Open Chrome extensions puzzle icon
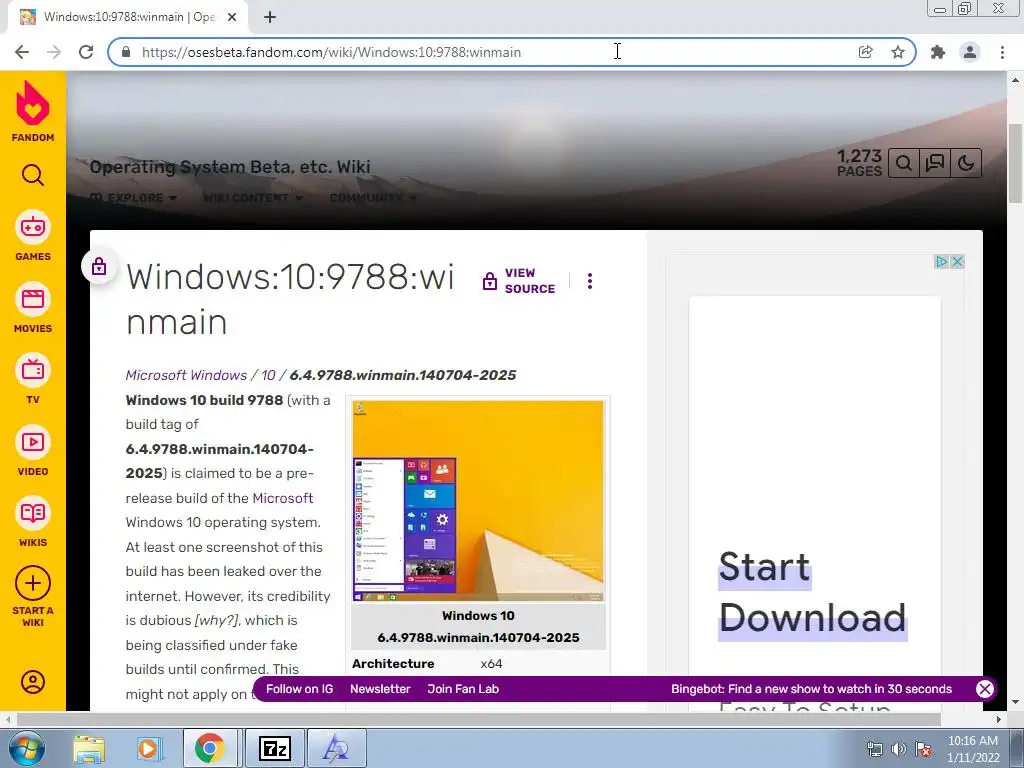This screenshot has width=1024, height=768. tap(938, 52)
